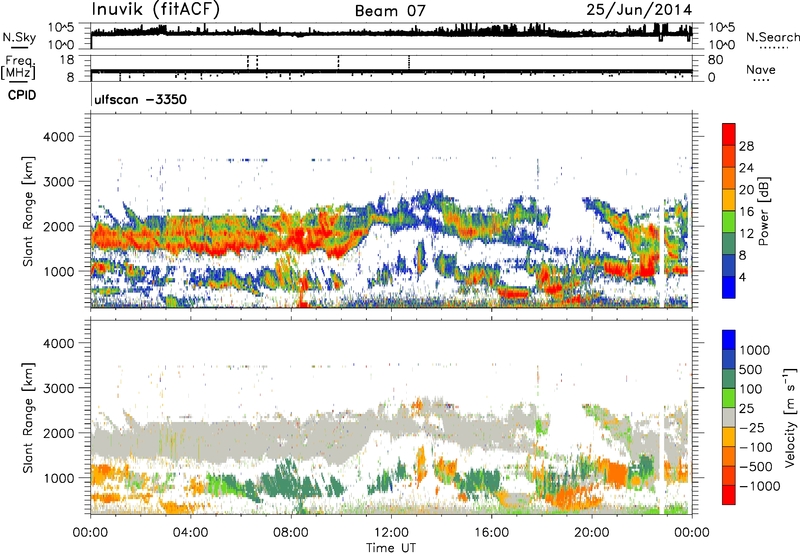Click the "Beam 07" header label

click(390, 11)
